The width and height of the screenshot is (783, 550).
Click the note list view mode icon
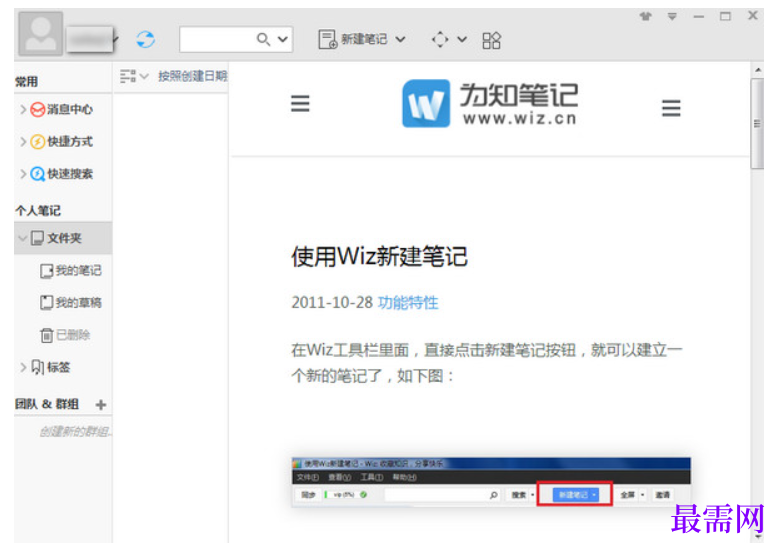pyautogui.click(x=128, y=76)
